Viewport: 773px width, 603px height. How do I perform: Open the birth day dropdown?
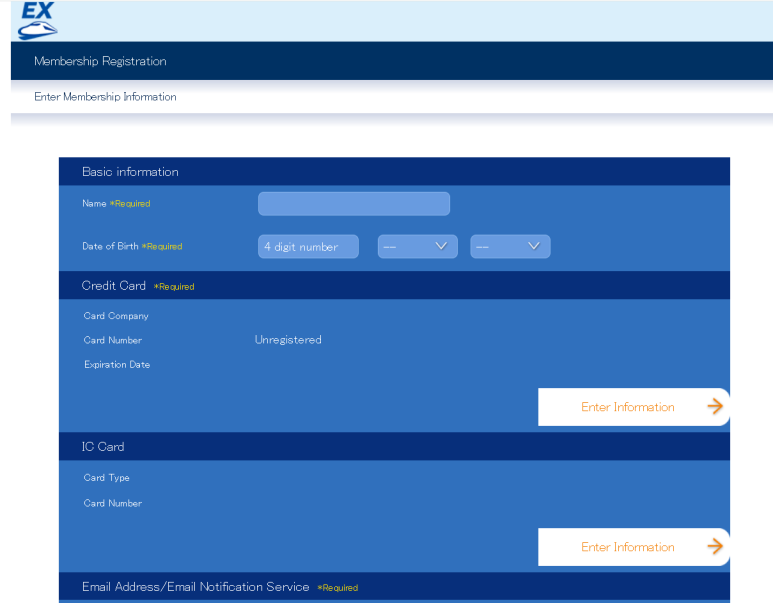pos(510,247)
